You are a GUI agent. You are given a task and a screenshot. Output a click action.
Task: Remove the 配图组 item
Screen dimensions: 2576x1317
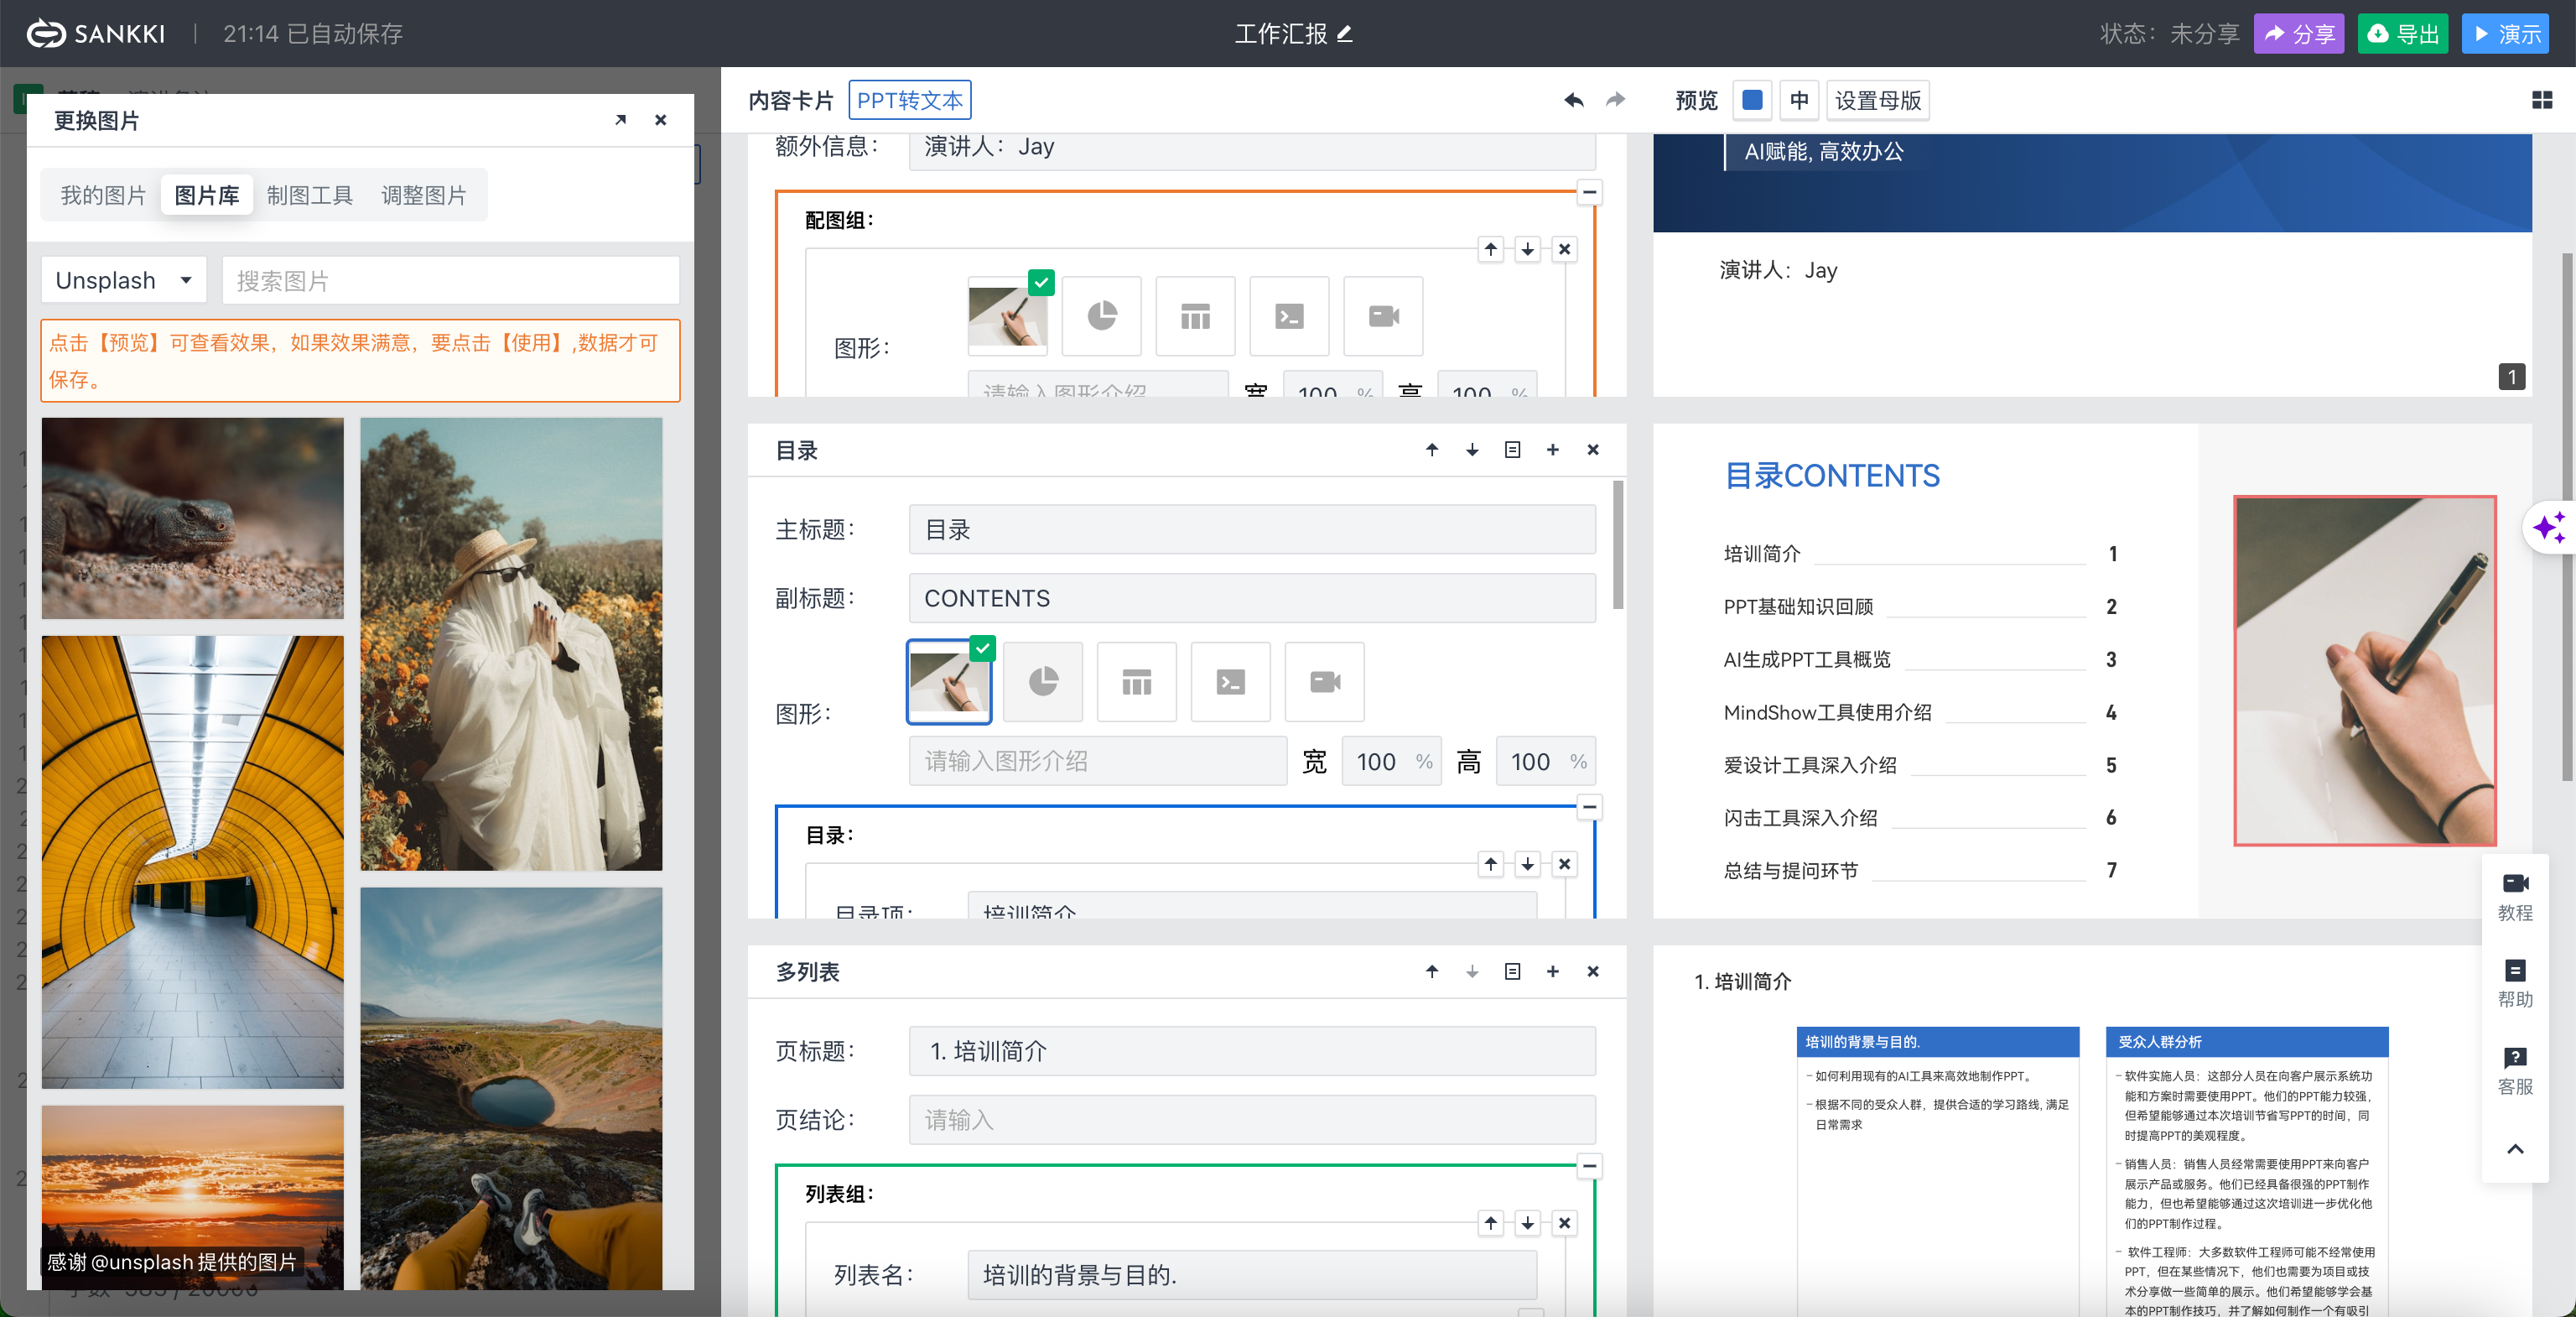coord(1565,249)
